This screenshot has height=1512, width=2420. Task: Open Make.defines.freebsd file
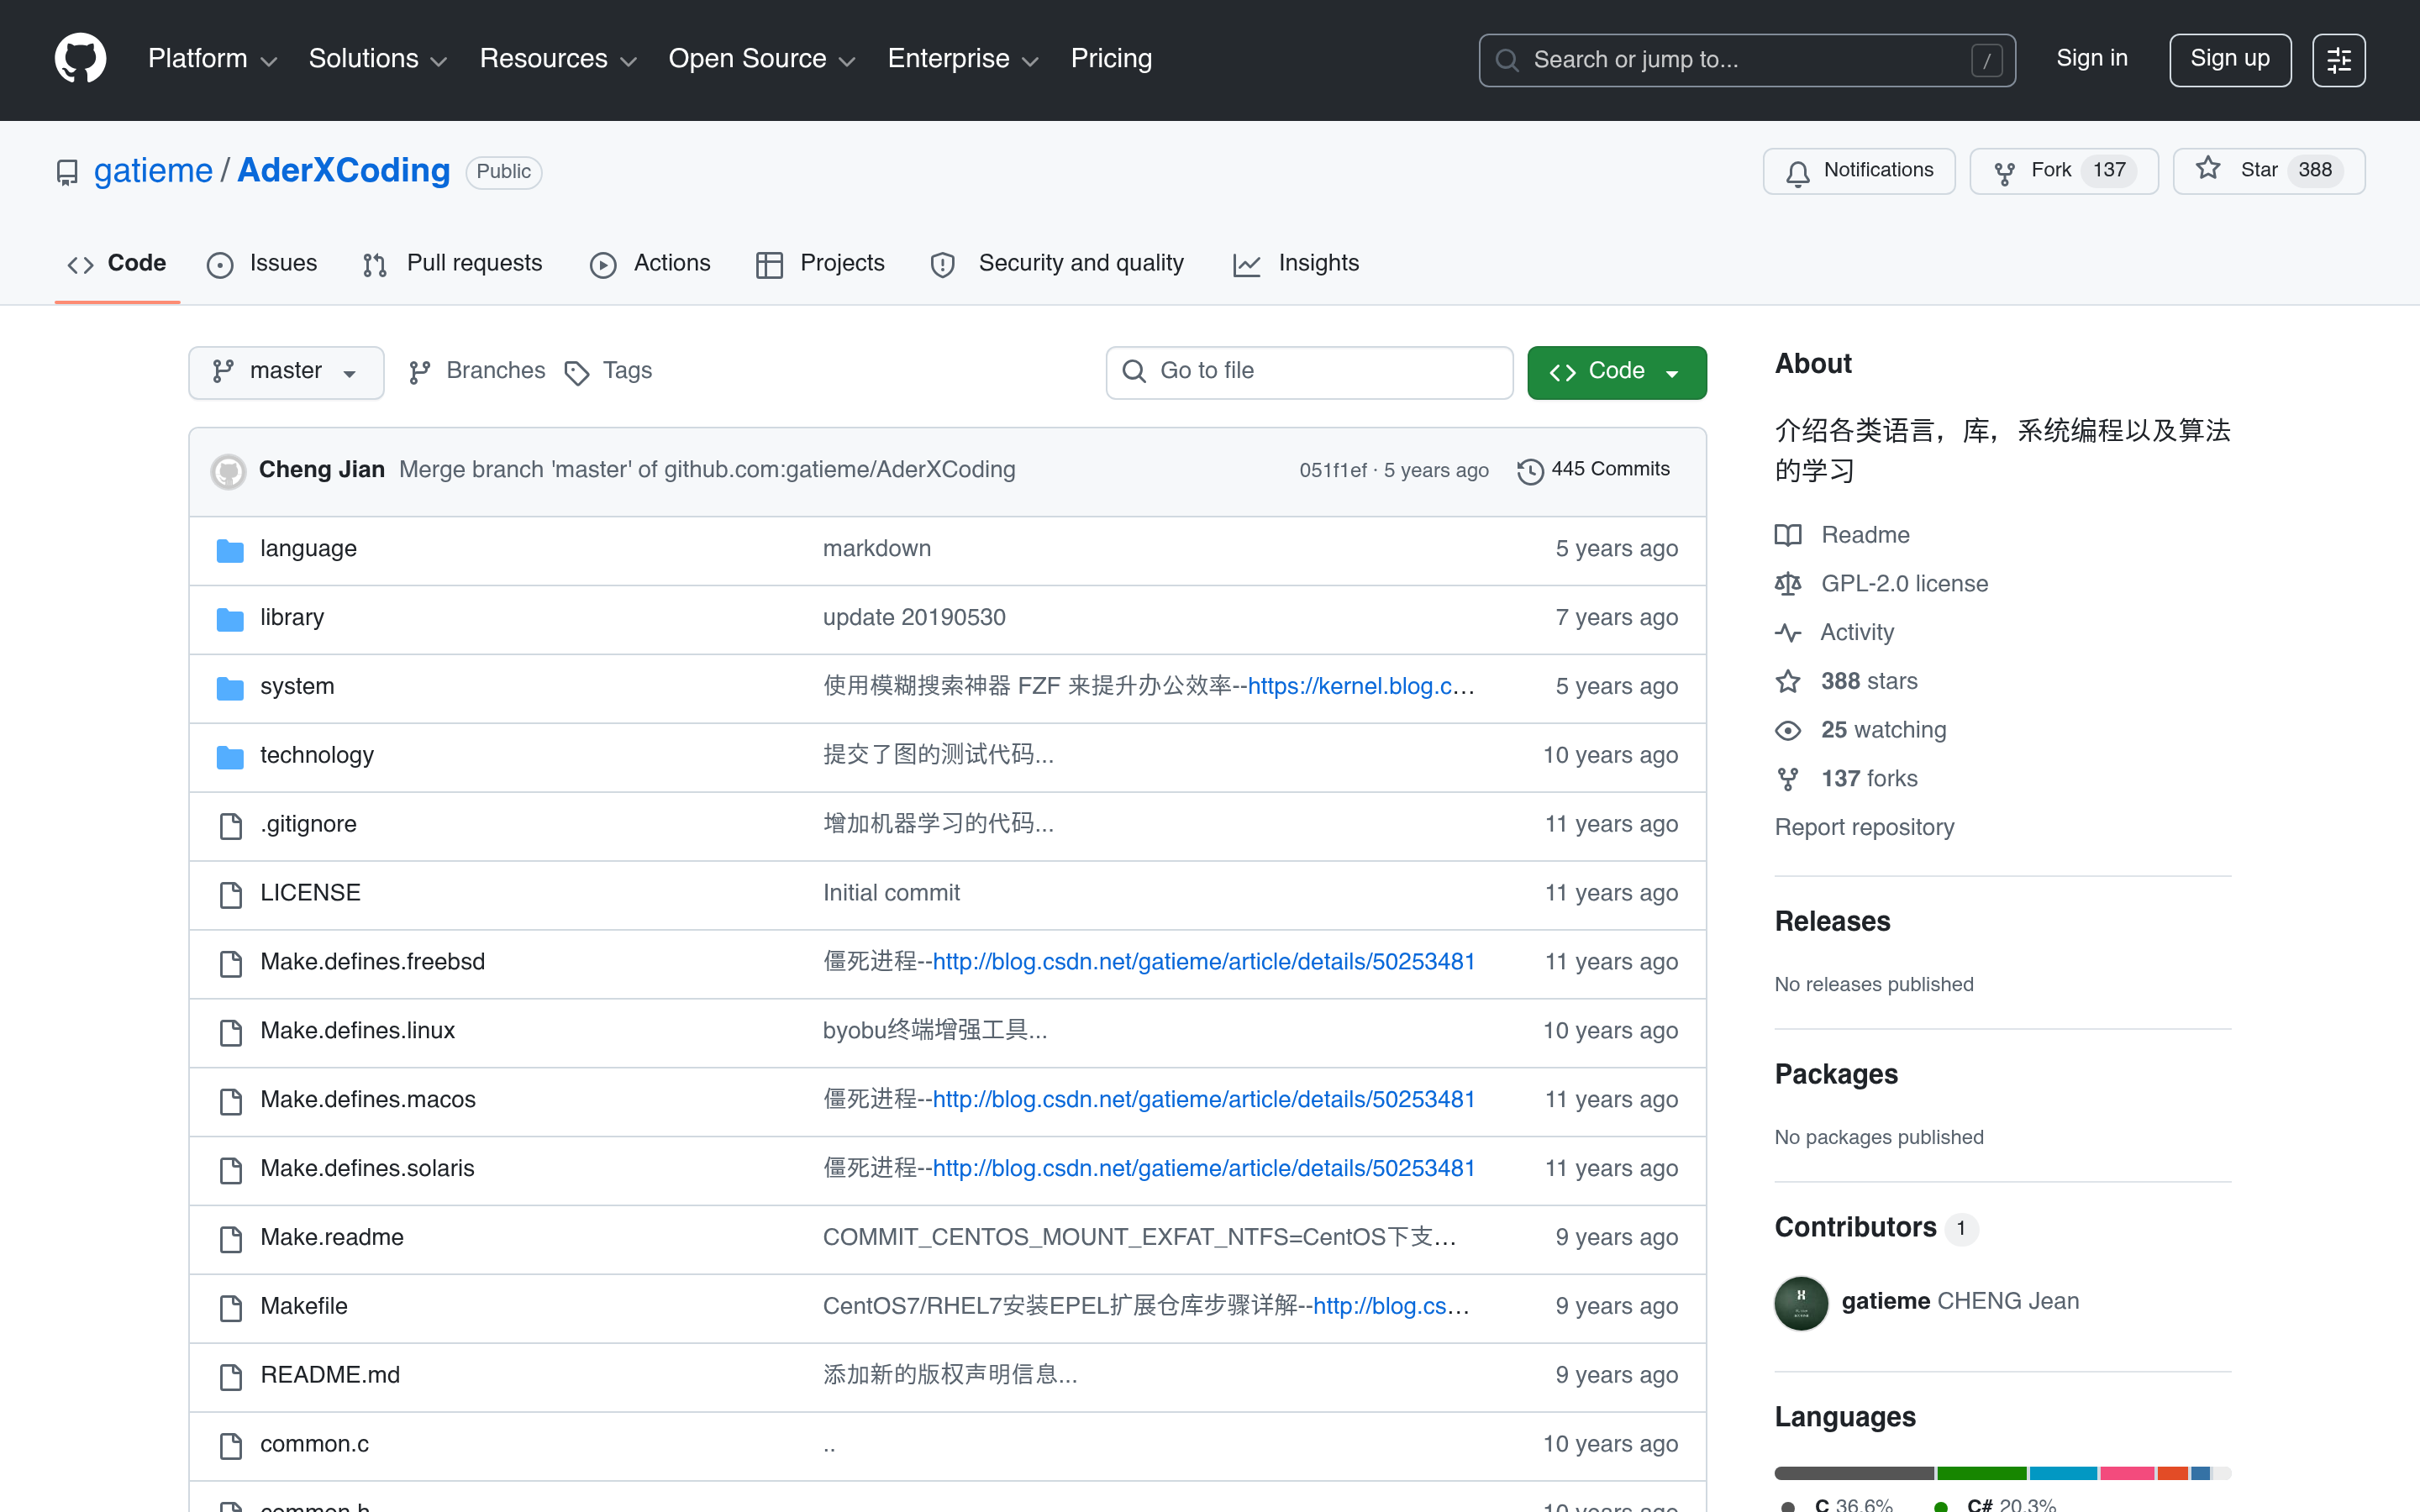pyautogui.click(x=372, y=962)
